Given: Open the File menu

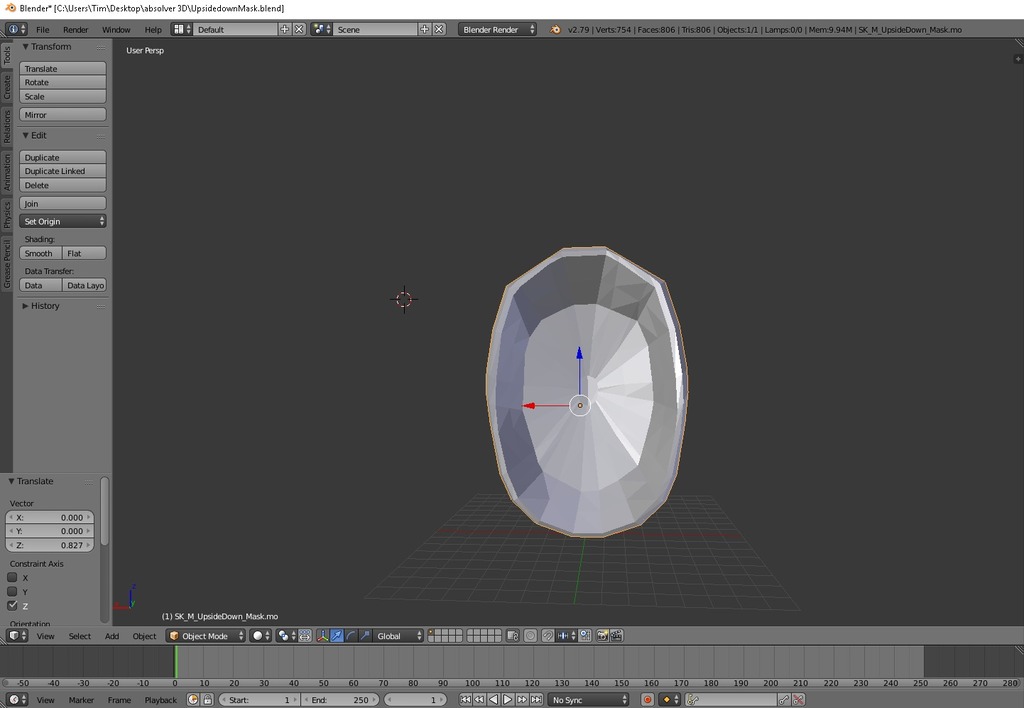Looking at the screenshot, I should click(42, 29).
